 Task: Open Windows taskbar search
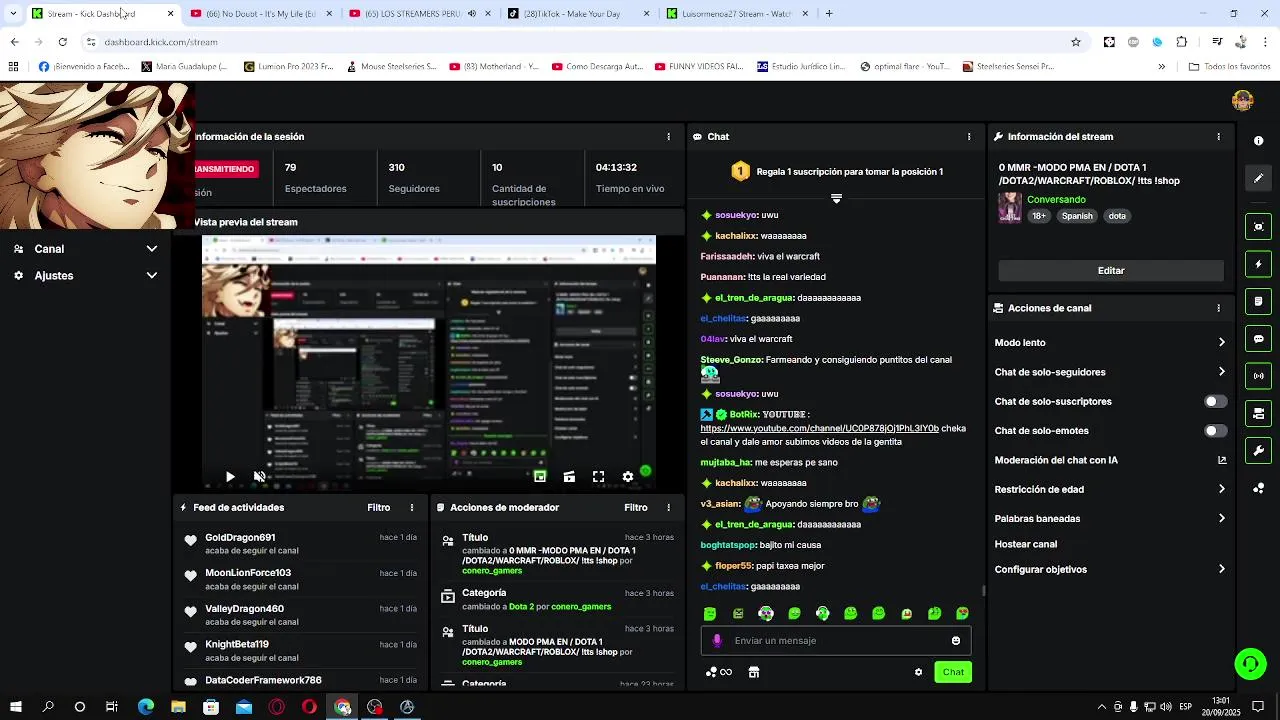[x=48, y=707]
